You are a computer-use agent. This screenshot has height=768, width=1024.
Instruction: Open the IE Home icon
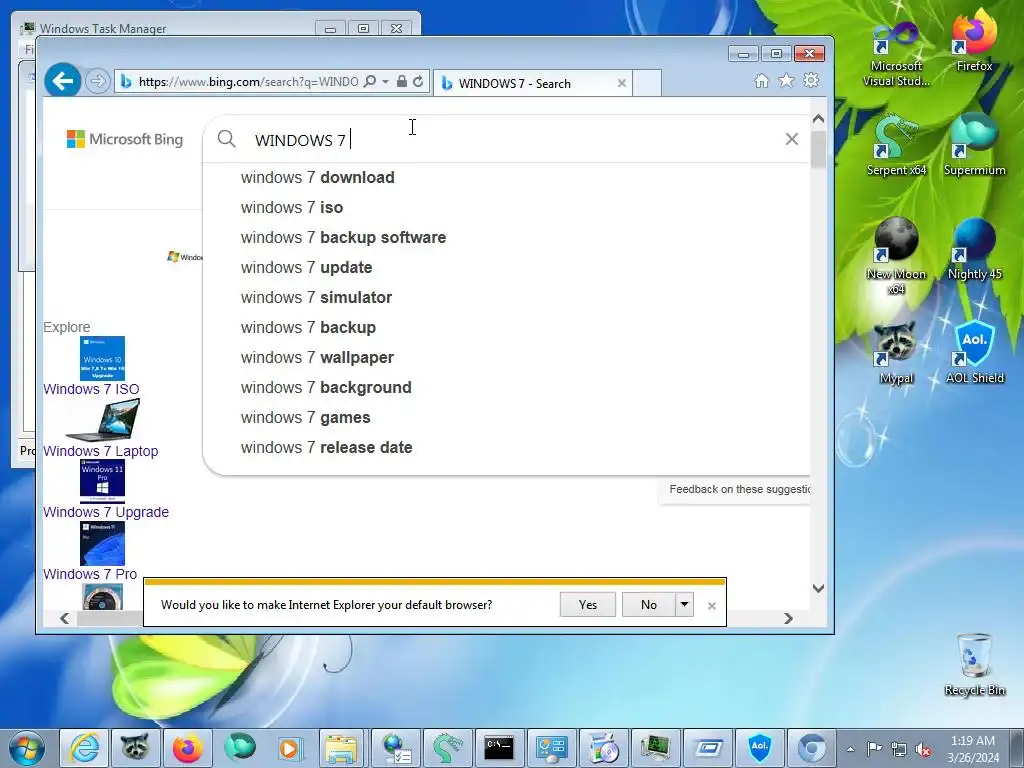[x=761, y=81]
